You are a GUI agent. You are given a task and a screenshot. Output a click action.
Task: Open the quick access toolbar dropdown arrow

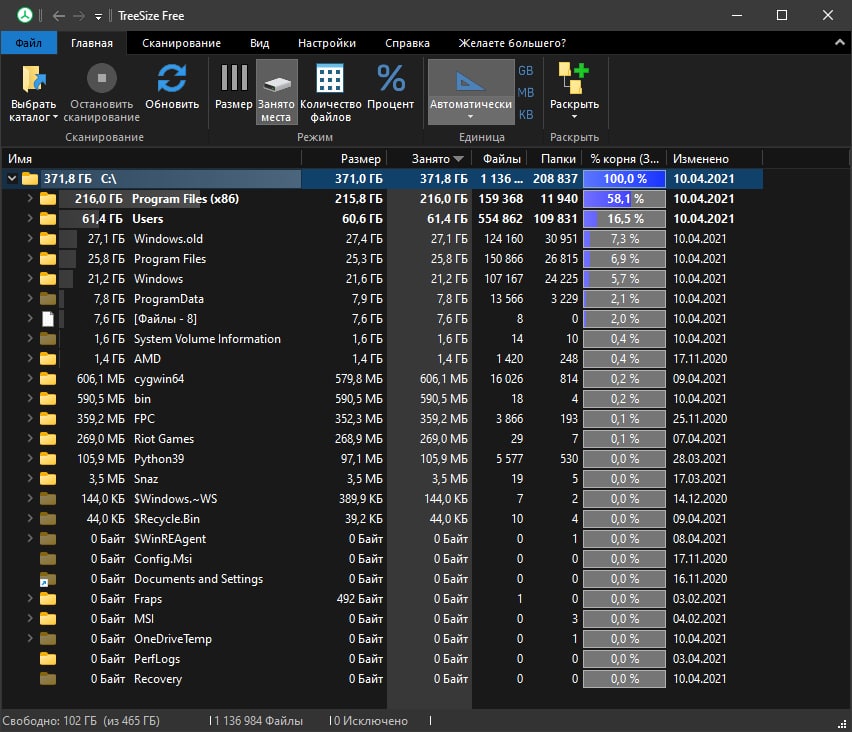98,17
